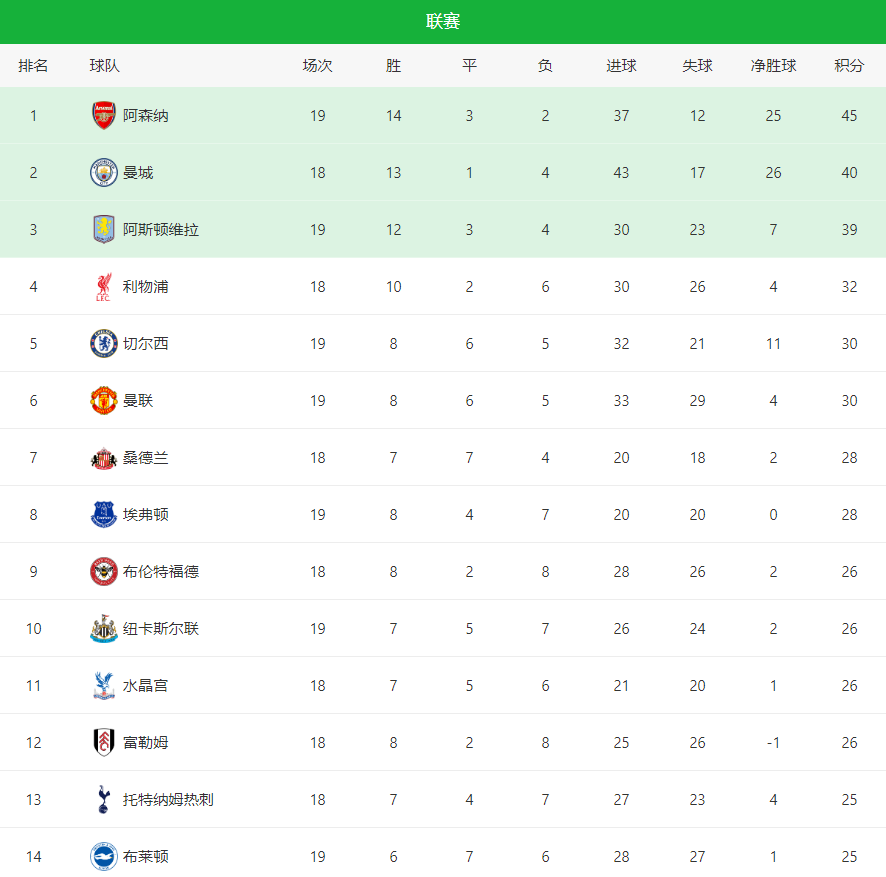This screenshot has height=877, width=886.
Task: Click the Everton club crest icon
Action: pos(104,515)
